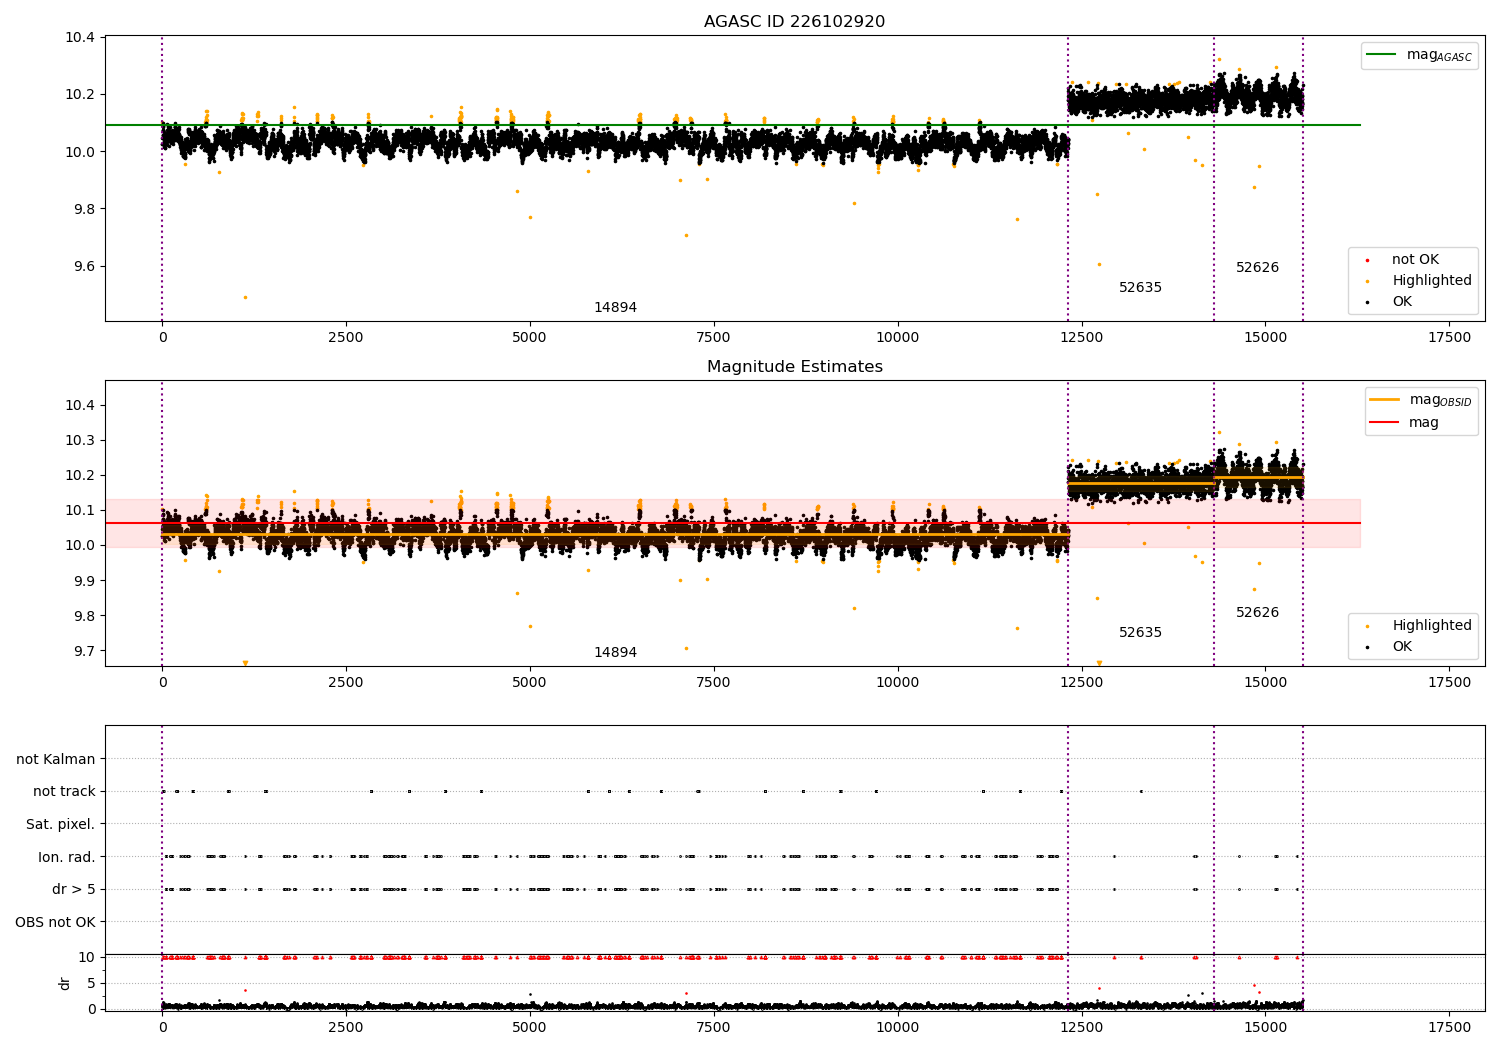Click the 'dr' y-axis label of bottom panel

[x=65, y=983]
